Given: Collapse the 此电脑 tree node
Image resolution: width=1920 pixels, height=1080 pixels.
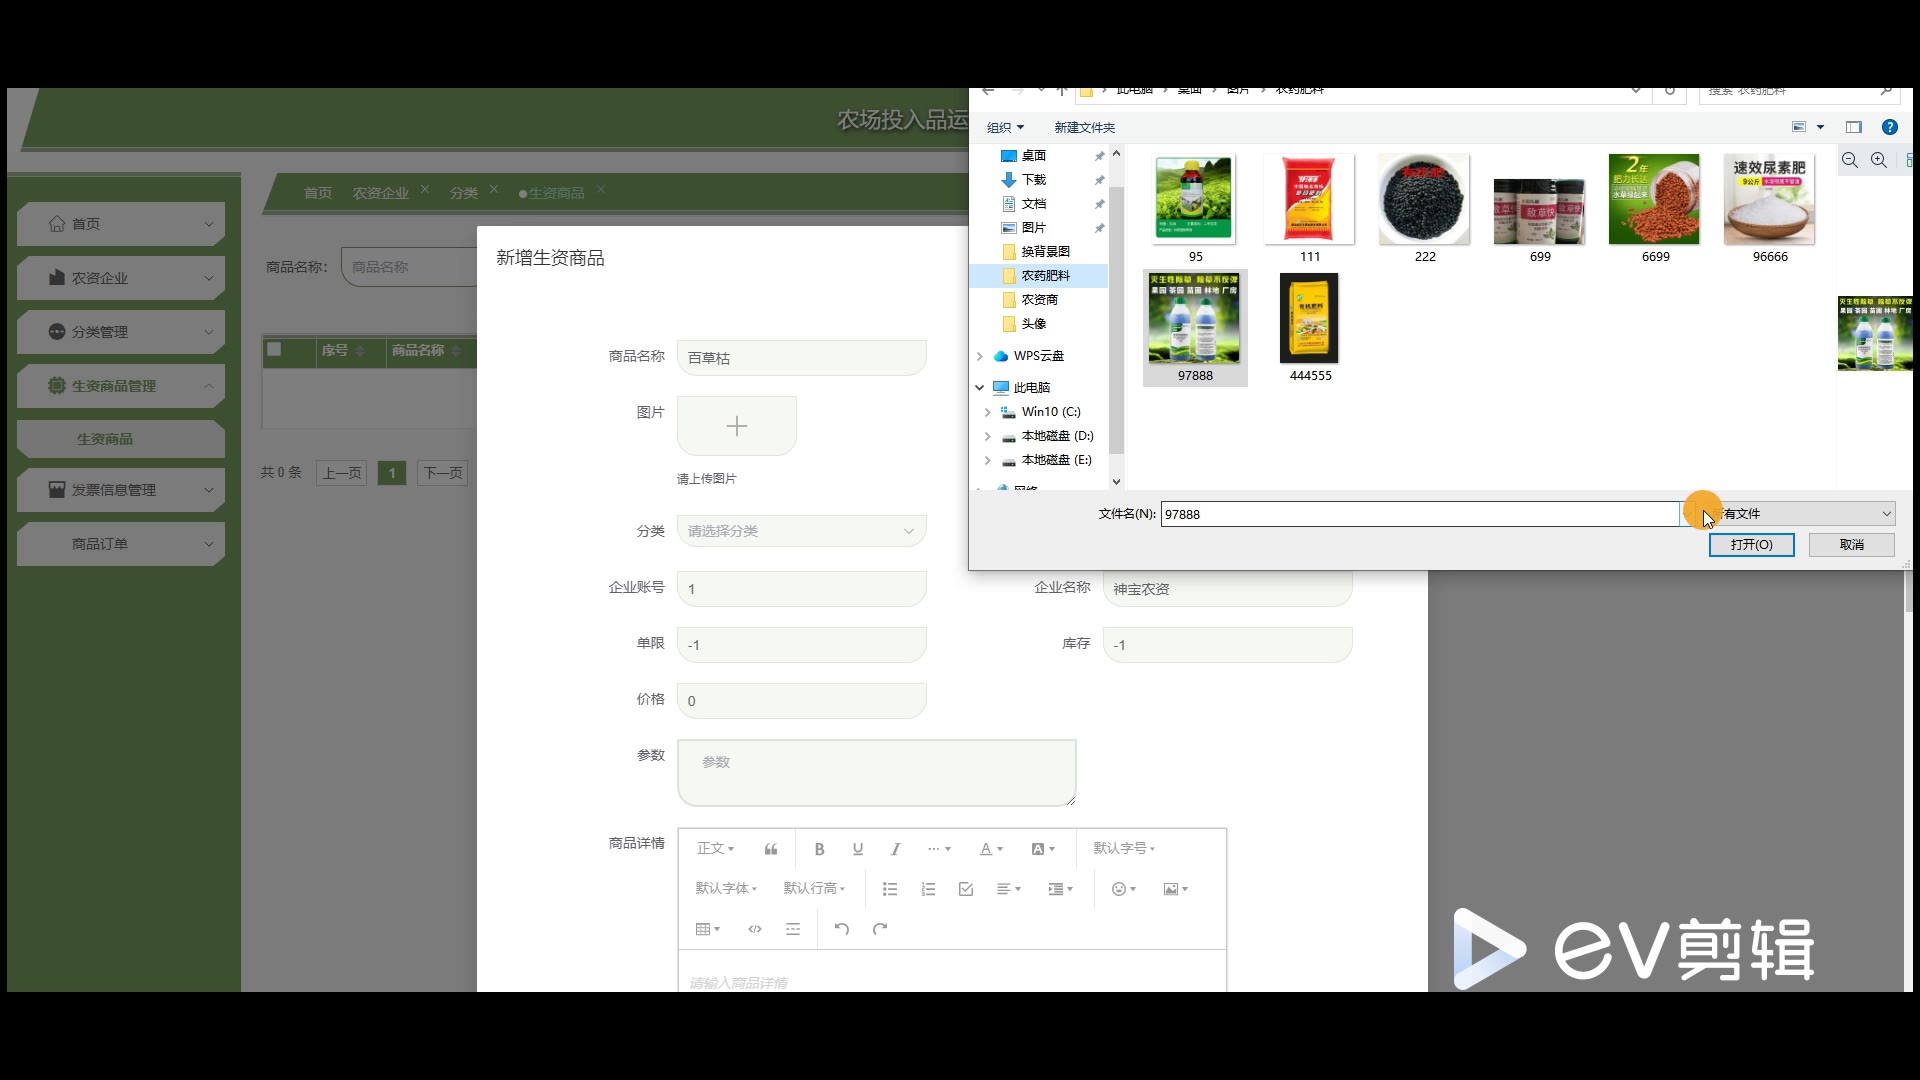Looking at the screenshot, I should click(x=980, y=388).
